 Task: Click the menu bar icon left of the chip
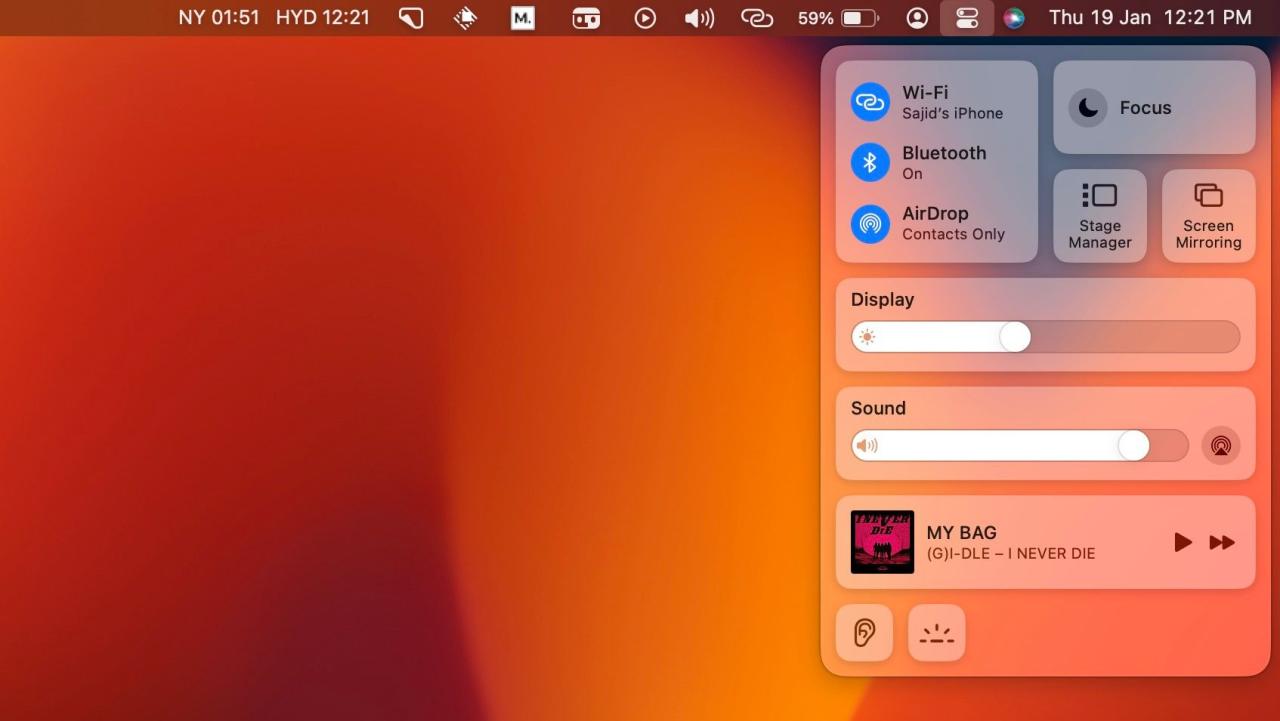click(x=411, y=18)
